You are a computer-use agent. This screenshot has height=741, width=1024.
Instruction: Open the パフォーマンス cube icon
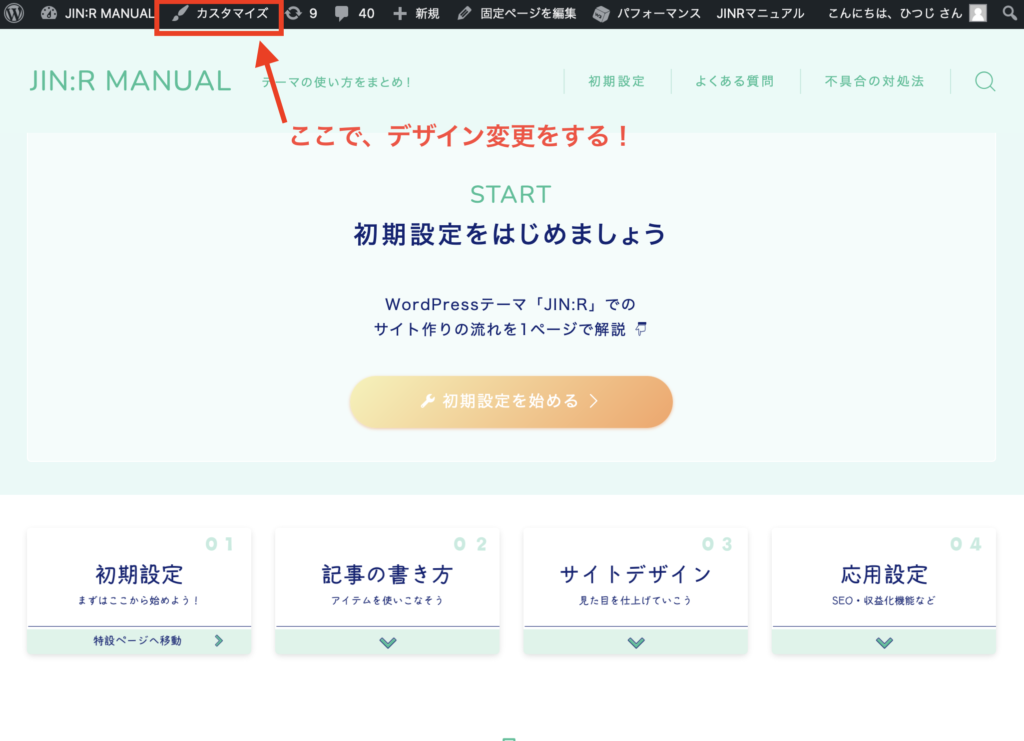[x=601, y=13]
